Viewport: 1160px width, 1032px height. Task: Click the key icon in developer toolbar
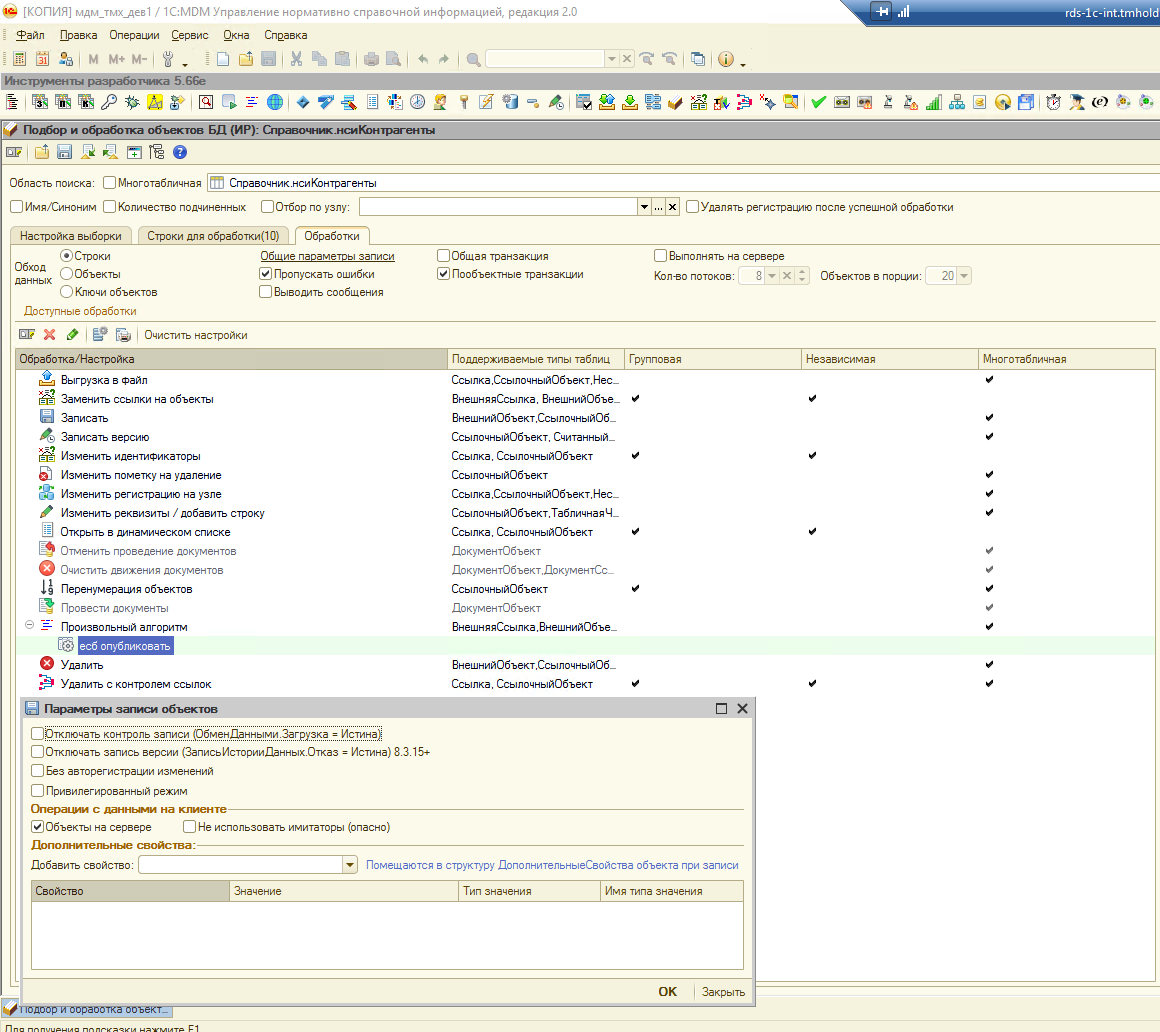[x=109, y=102]
